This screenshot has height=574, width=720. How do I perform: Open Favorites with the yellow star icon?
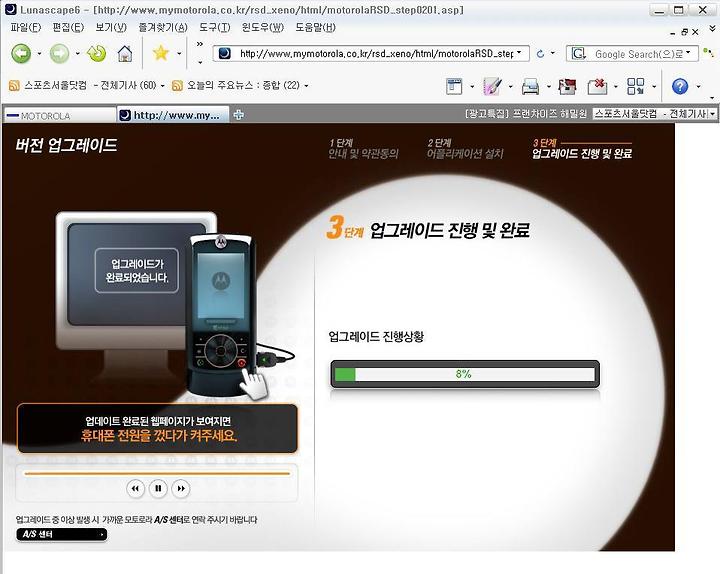161,53
